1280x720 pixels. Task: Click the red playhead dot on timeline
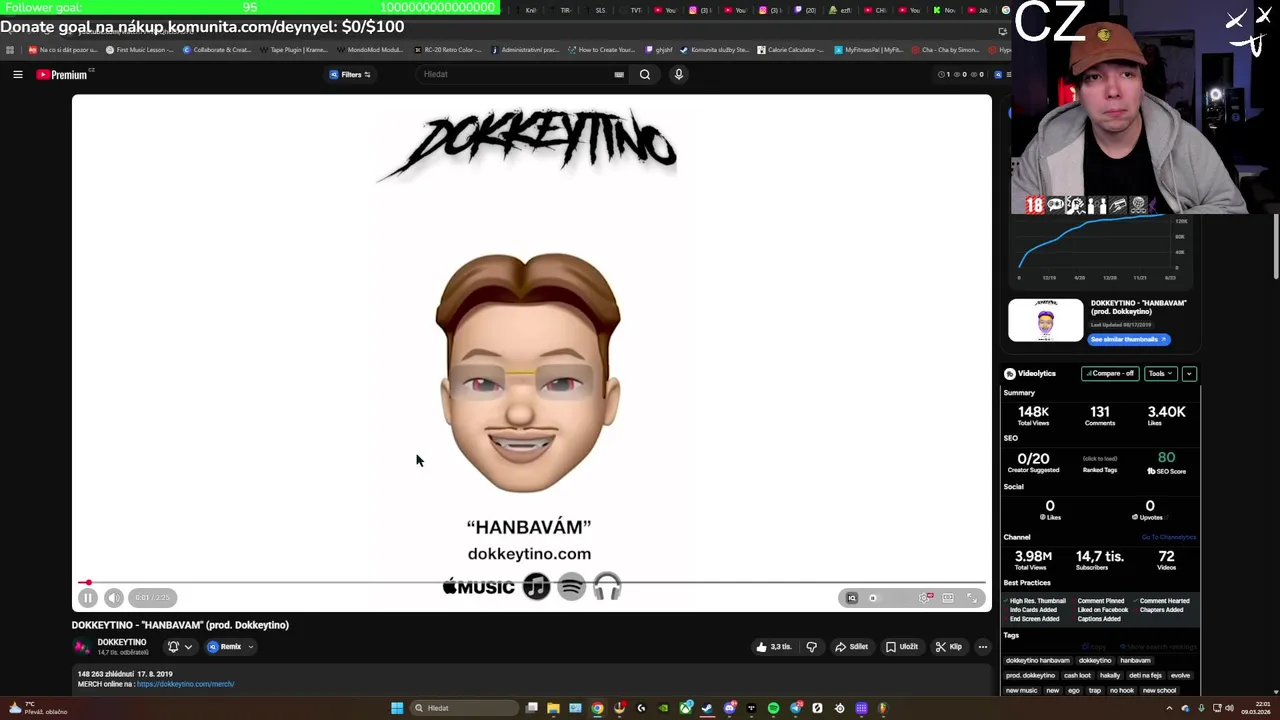(x=88, y=582)
